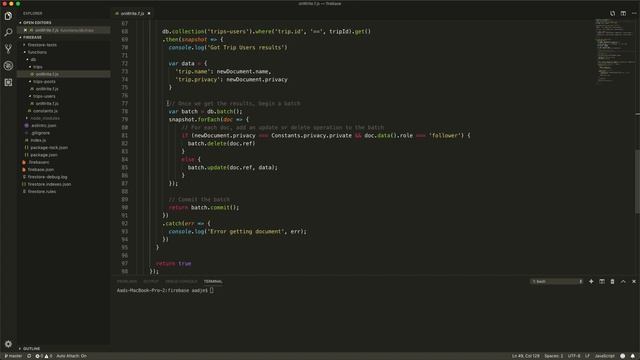Kill the terminal with the trash icon
The height and width of the screenshot is (360, 640).
coord(612,281)
